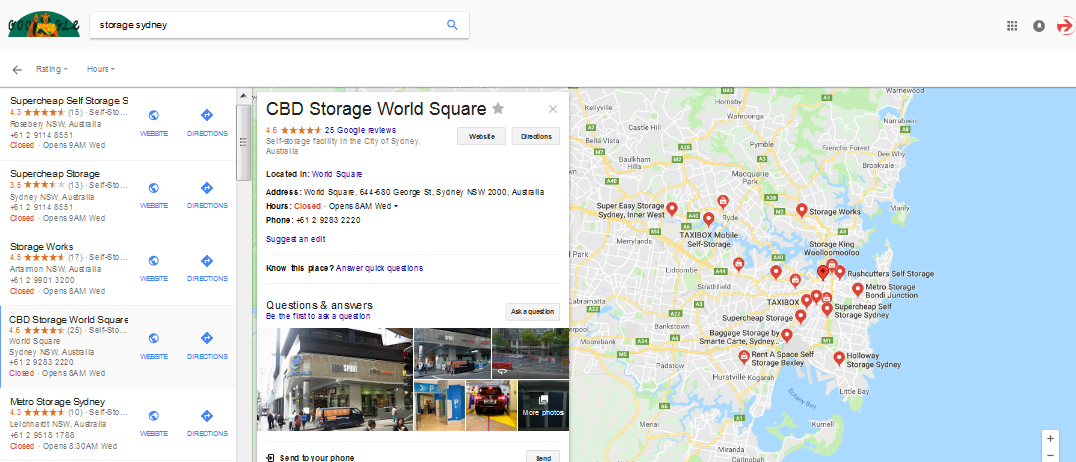Get directions to Supercheap Storage in Sydney NSW
This screenshot has height=462, width=1076.
(x=207, y=195)
